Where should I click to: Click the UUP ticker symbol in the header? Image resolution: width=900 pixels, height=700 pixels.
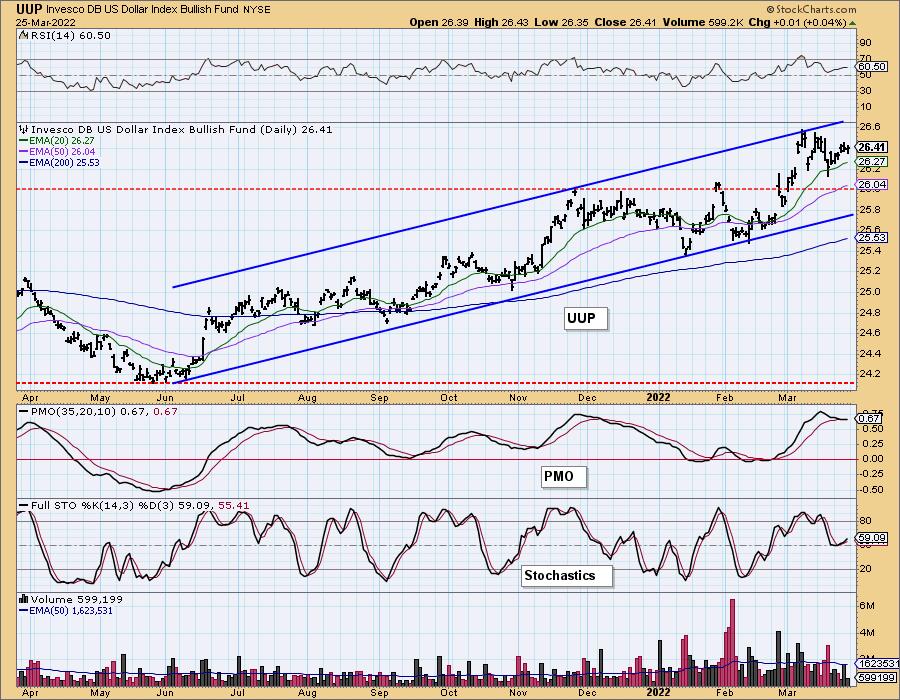pyautogui.click(x=29, y=9)
